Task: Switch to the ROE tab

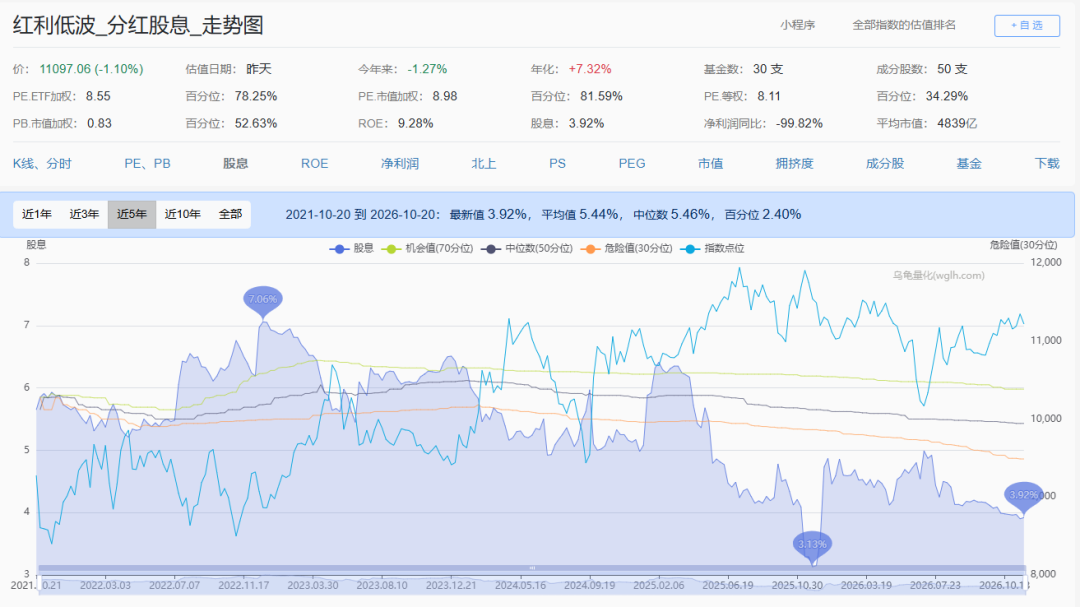Action: click(315, 164)
